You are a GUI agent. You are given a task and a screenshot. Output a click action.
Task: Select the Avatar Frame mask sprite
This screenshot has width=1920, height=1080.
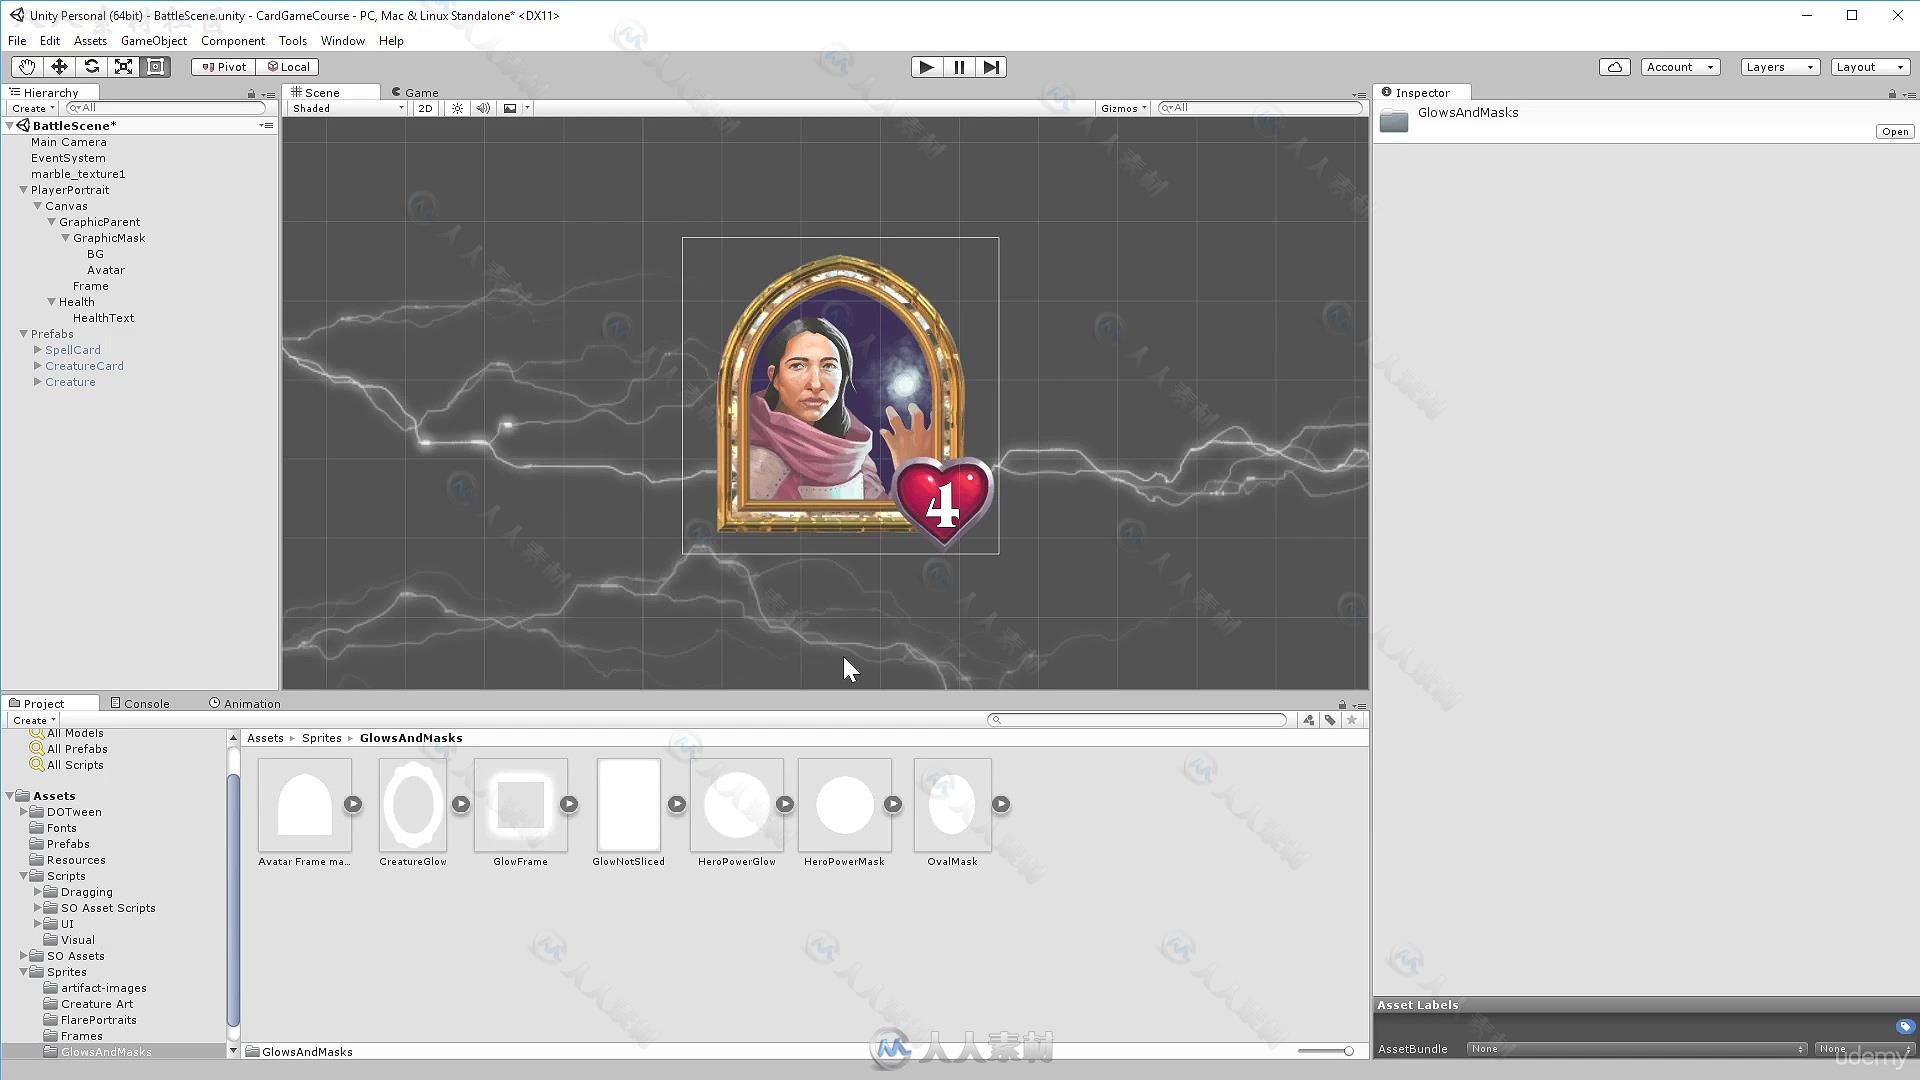pyautogui.click(x=304, y=805)
